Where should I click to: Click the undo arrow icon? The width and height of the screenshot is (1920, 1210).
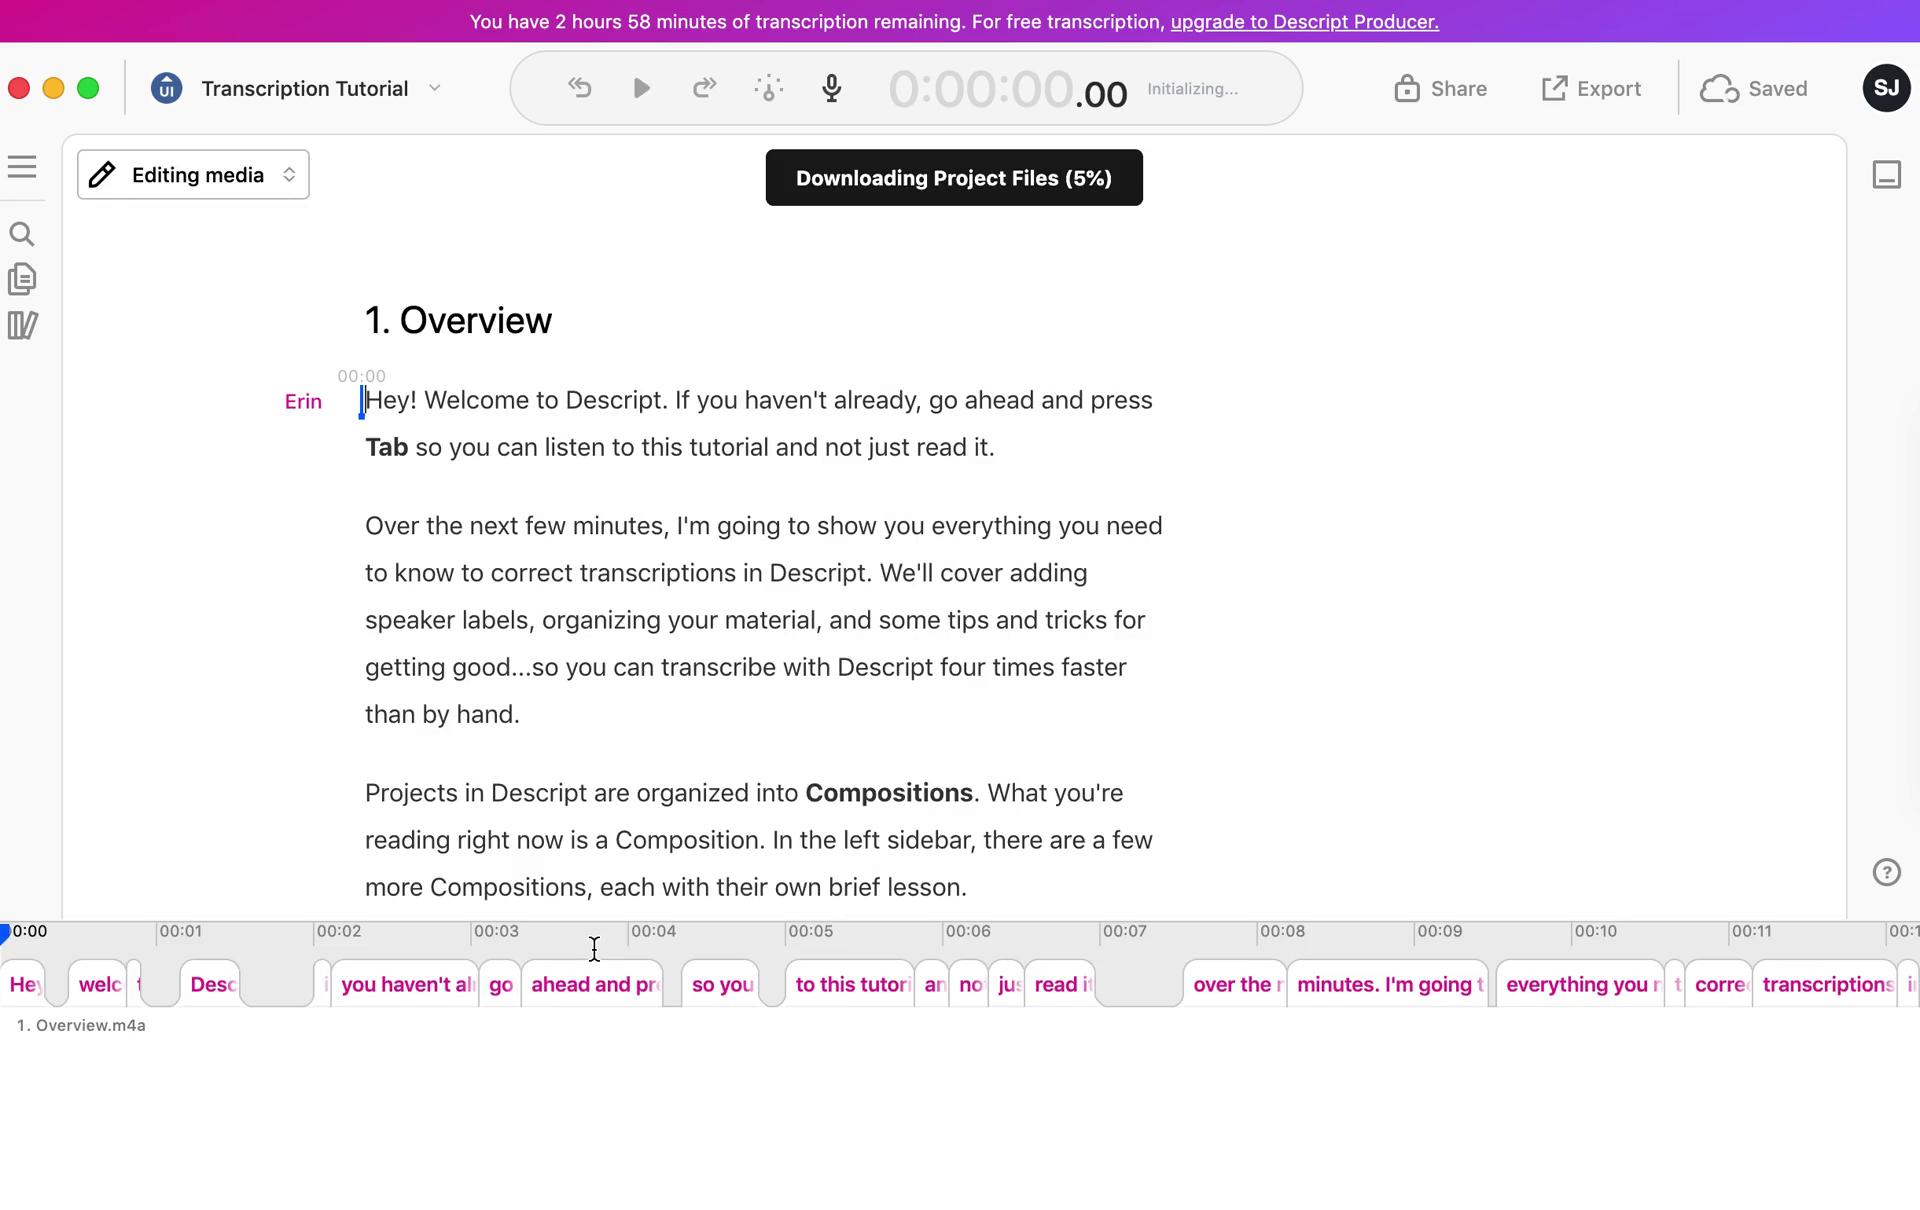pos(581,88)
